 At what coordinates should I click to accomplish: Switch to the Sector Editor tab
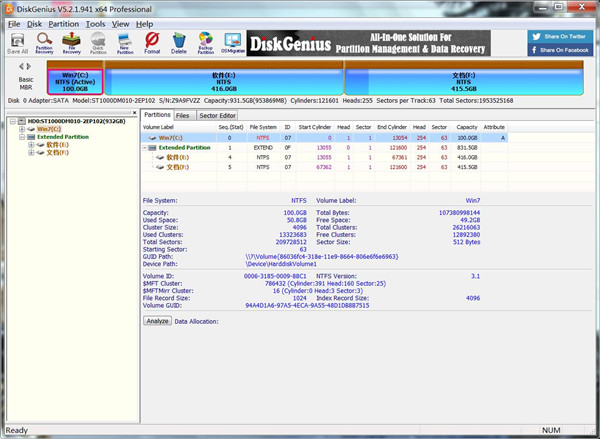pos(217,116)
